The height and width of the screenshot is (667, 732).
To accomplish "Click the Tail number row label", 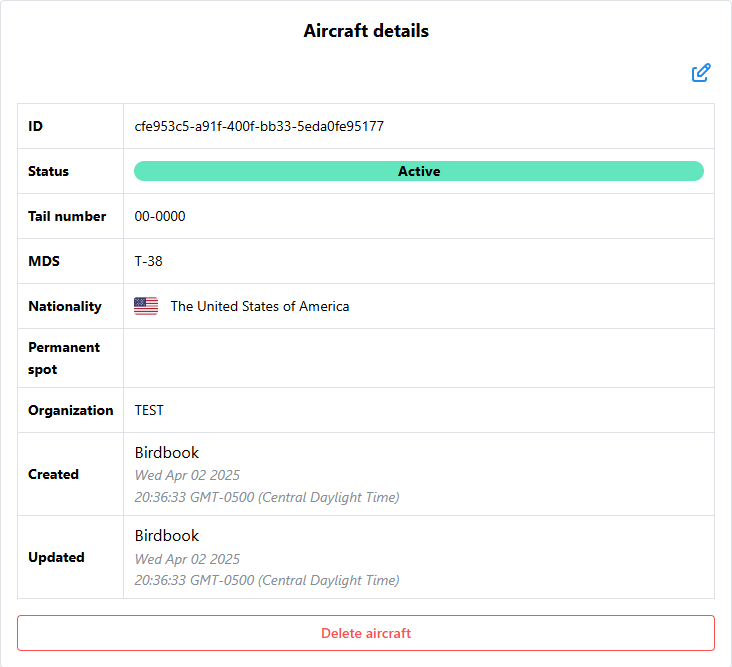I will click(67, 216).
